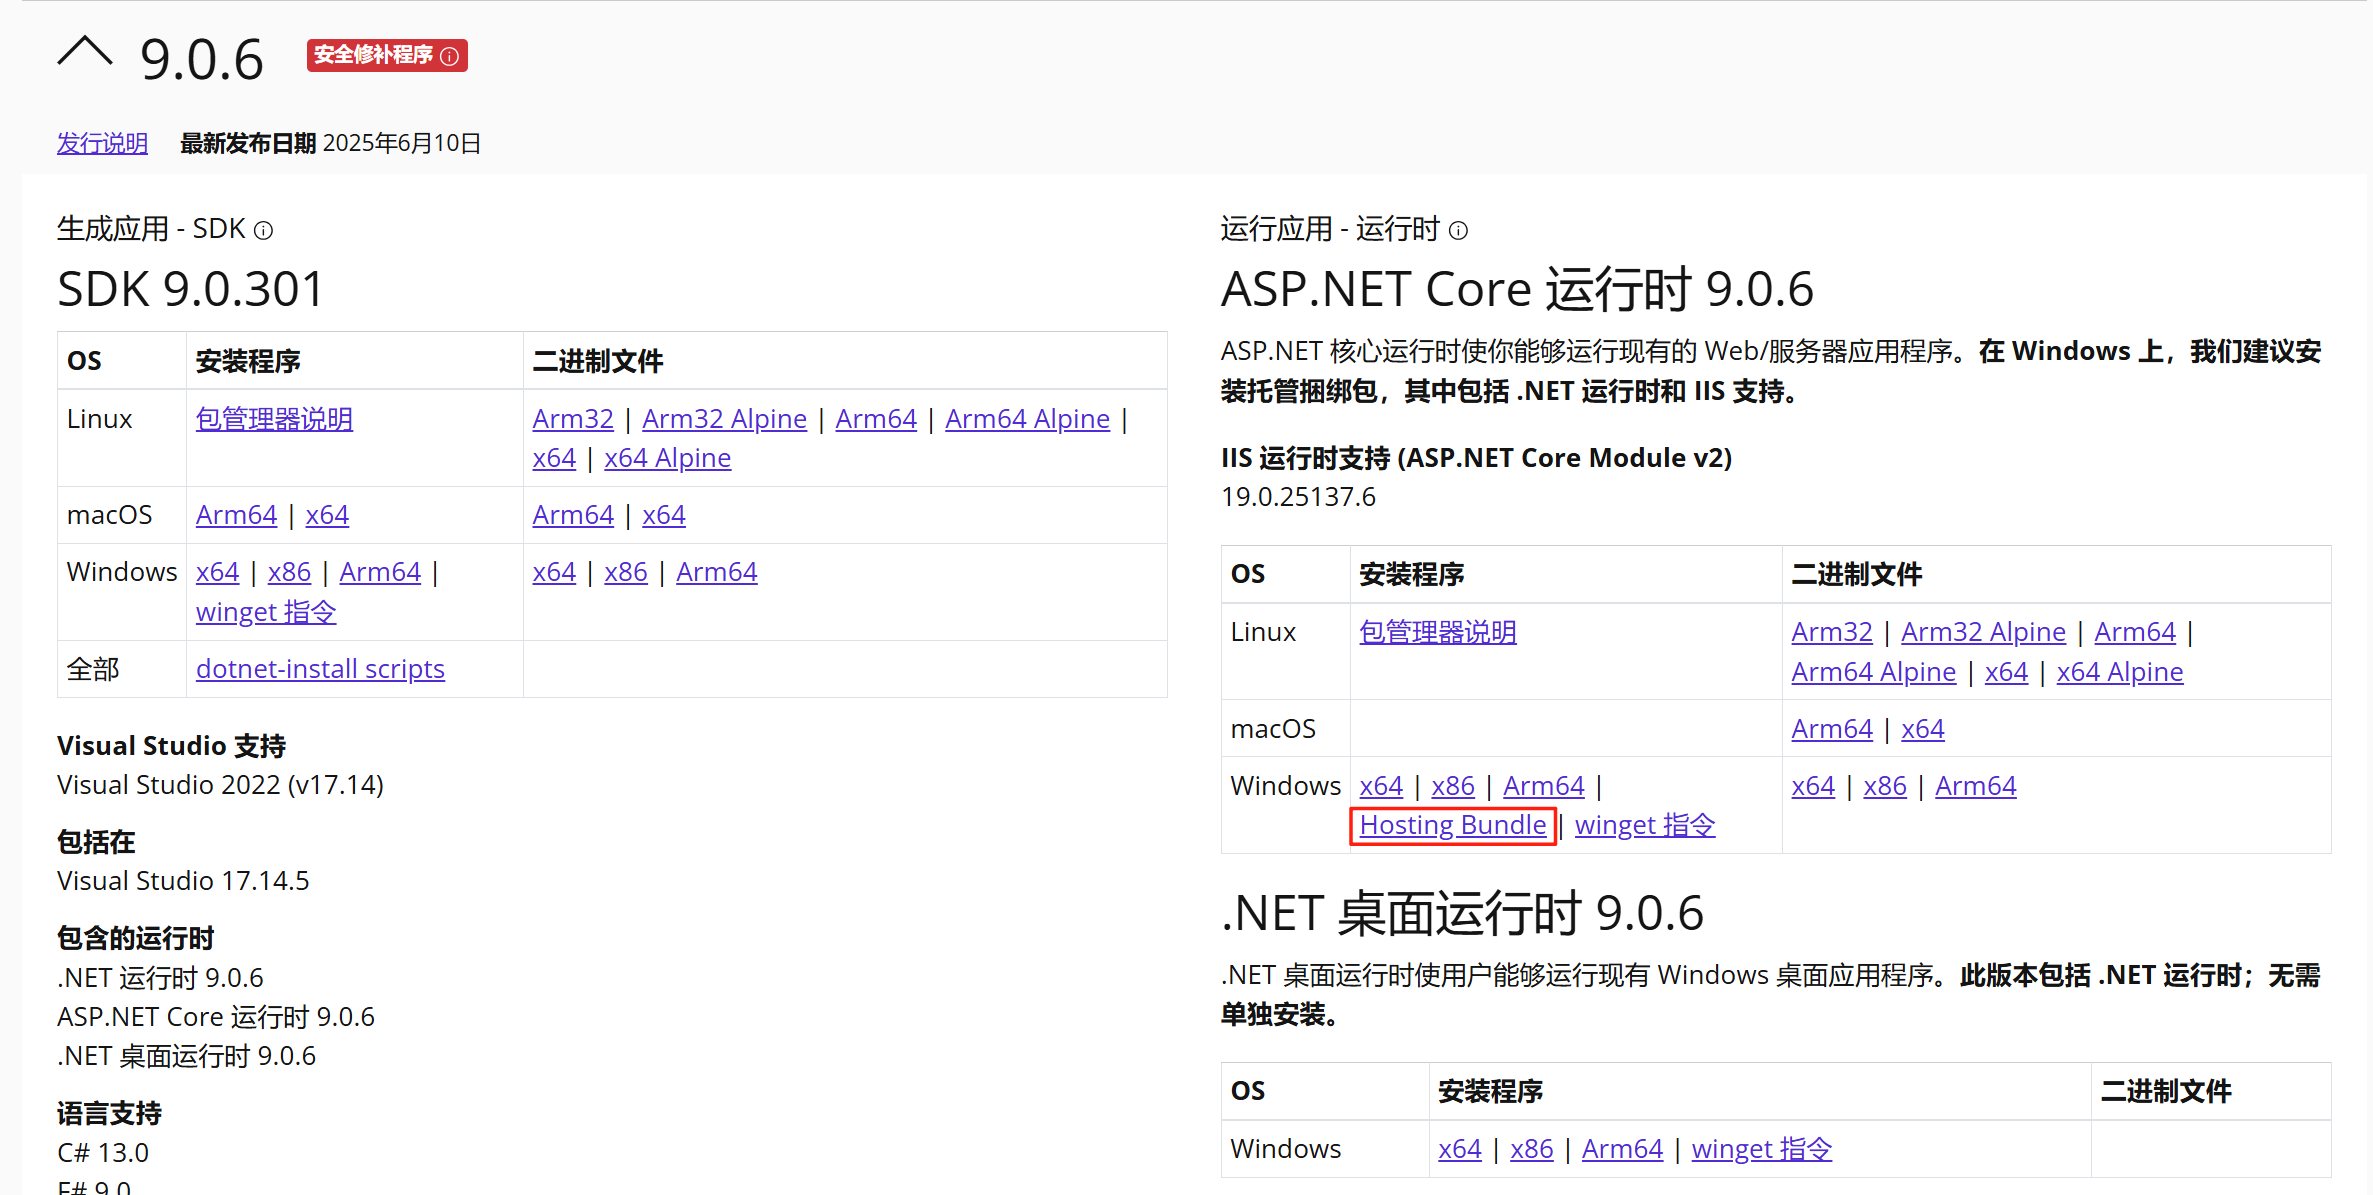Download SDK macOS Arm64 installer
The width and height of the screenshot is (2373, 1195).
tap(236, 515)
